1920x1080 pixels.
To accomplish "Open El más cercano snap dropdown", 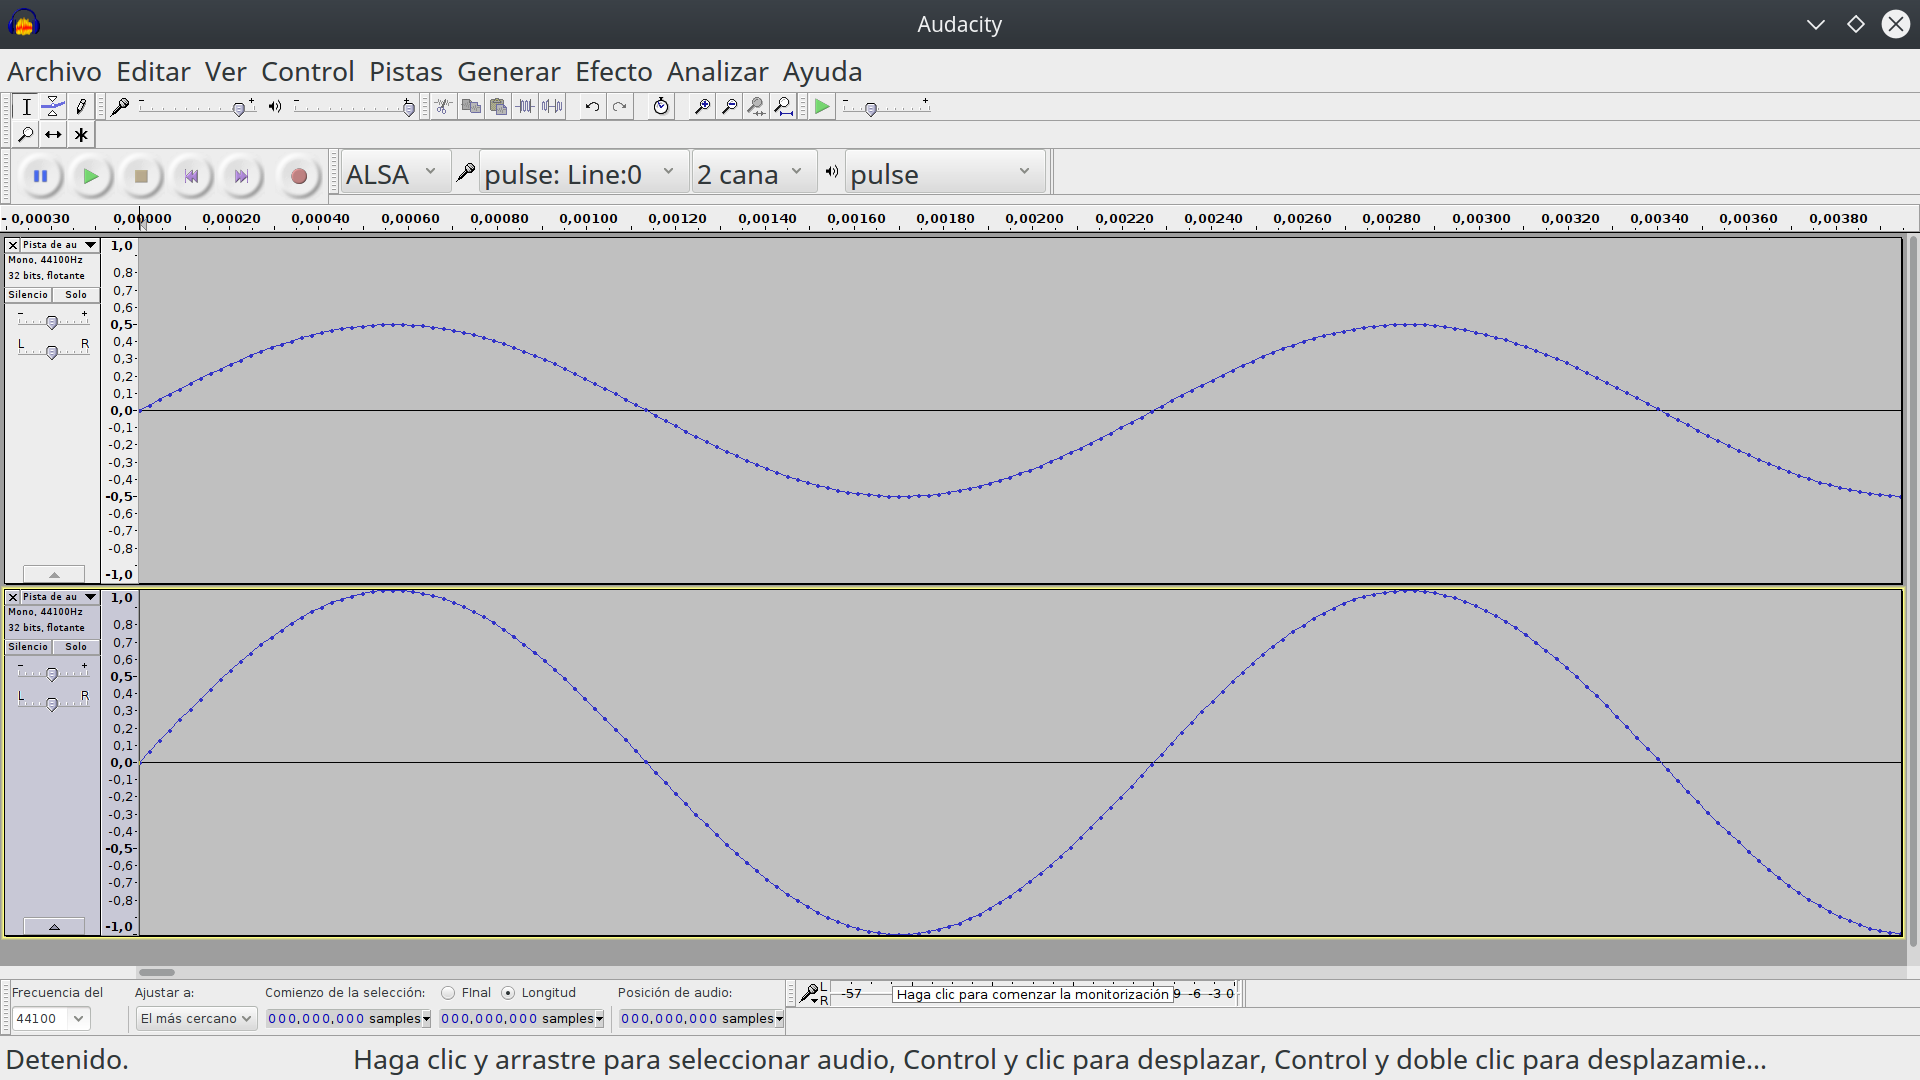I will 197,1019.
